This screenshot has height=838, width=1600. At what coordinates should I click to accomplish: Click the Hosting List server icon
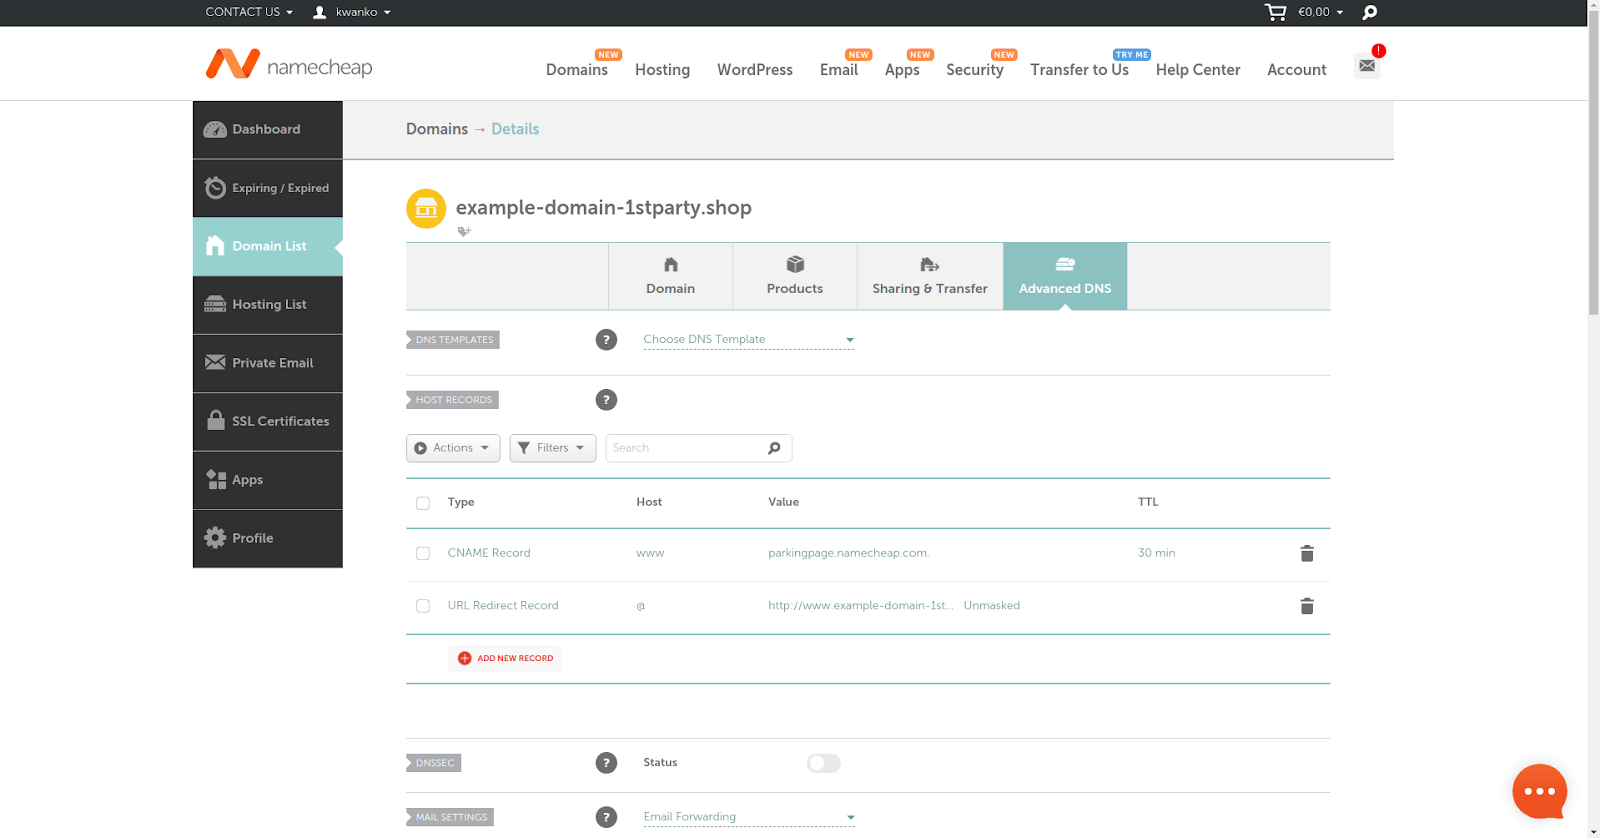[215, 304]
